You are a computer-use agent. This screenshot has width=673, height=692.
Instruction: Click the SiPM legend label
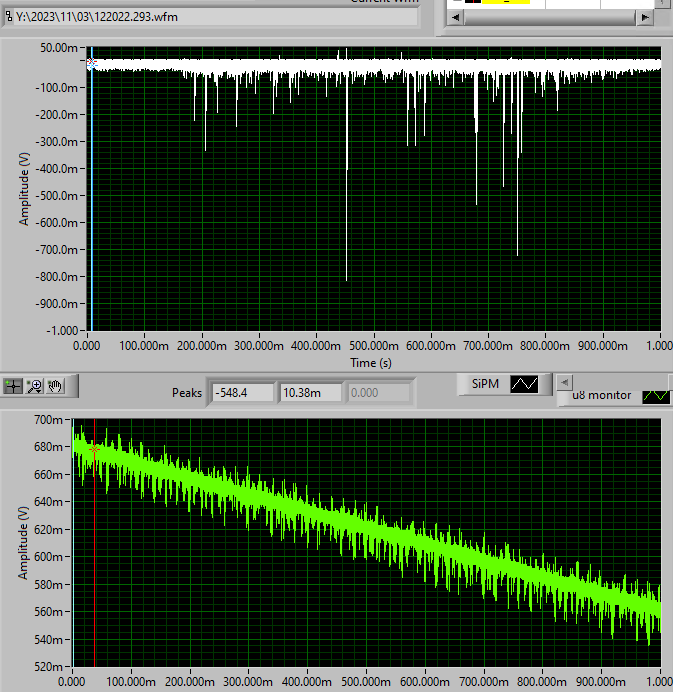[x=485, y=384]
